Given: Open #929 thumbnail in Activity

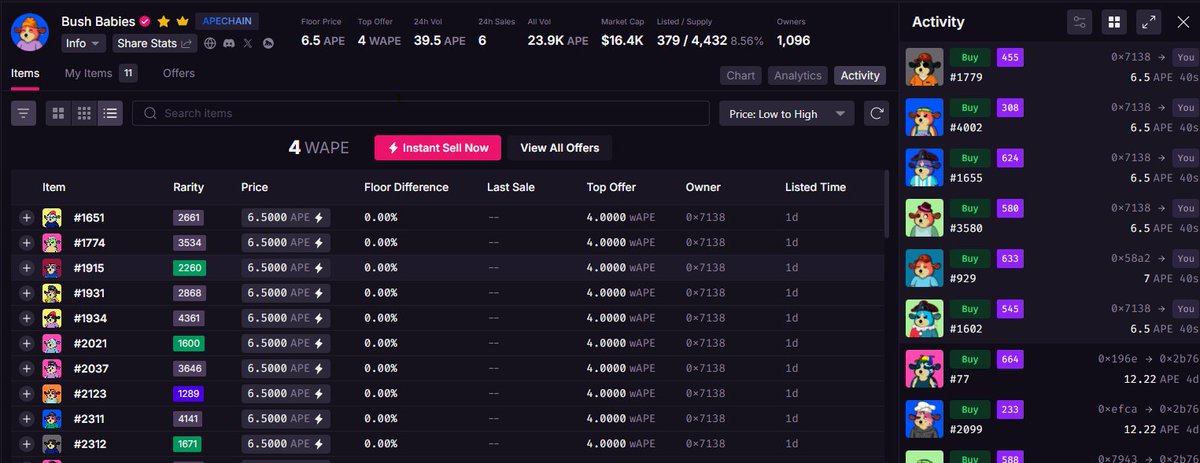Looking at the screenshot, I should pos(924,268).
